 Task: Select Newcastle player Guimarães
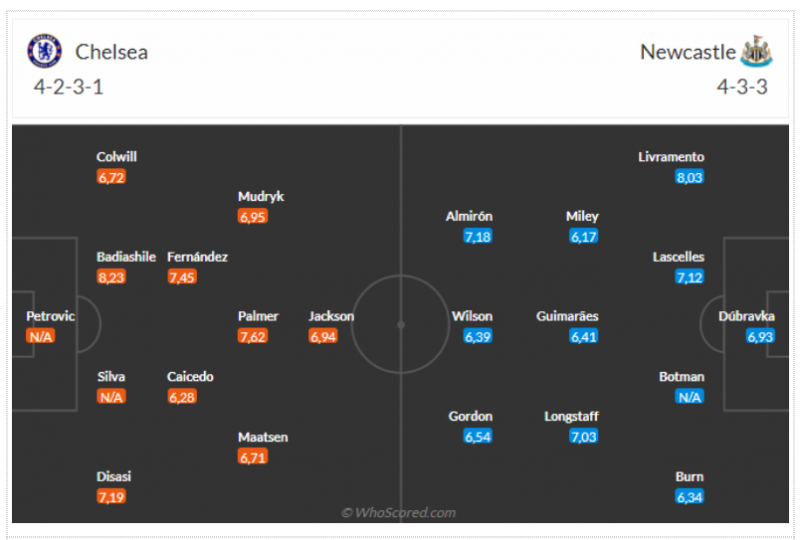(x=567, y=316)
